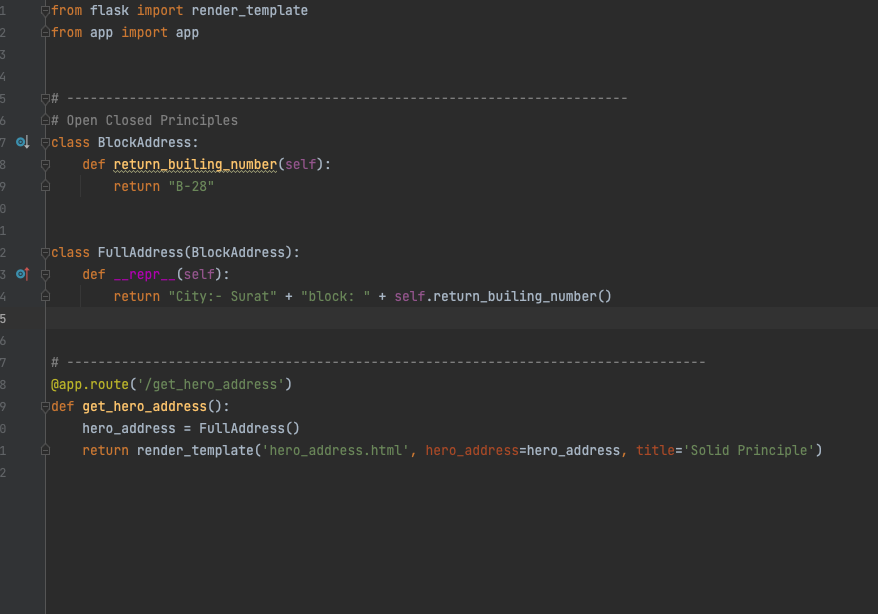Viewport: 878px width, 614px height.
Task: Collapse the FullAddress class body
Action: click(x=44, y=252)
